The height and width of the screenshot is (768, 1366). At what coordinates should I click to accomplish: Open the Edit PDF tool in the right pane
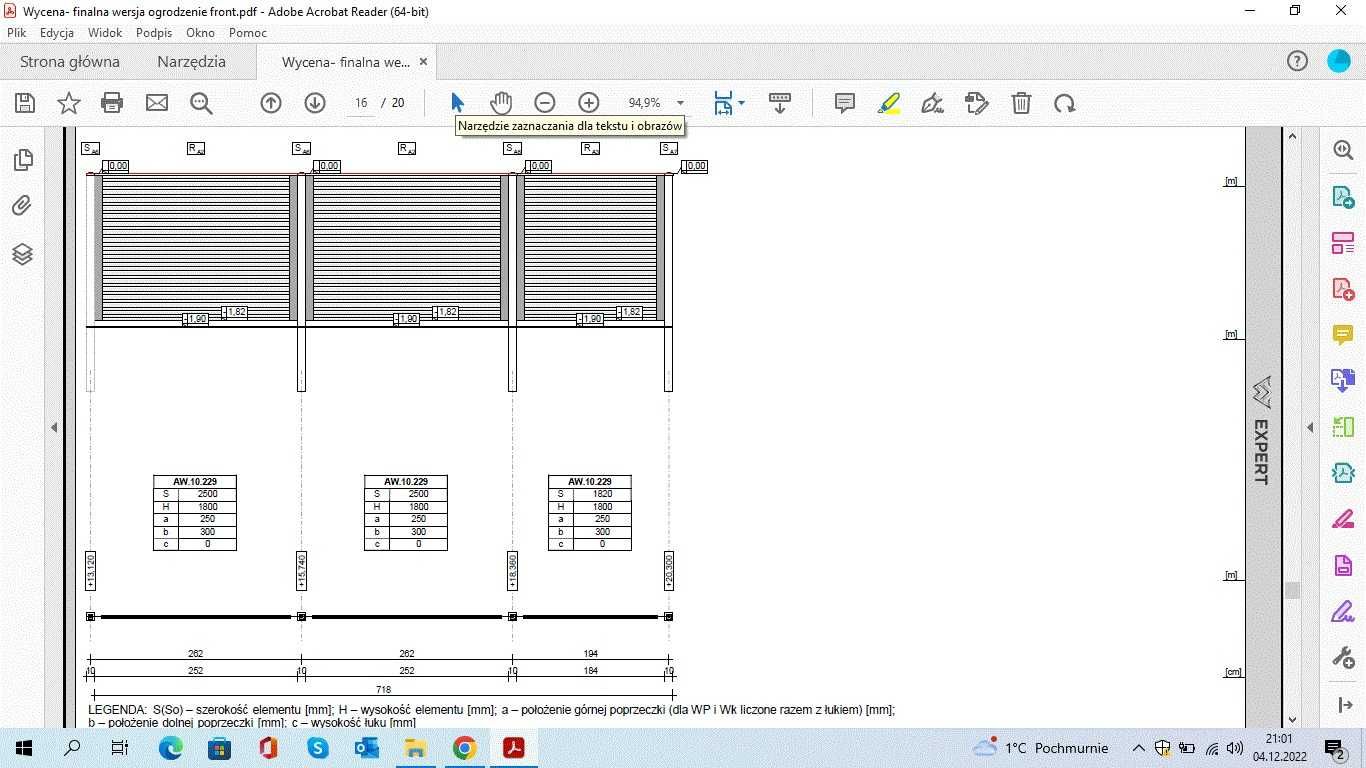pyautogui.click(x=1343, y=243)
